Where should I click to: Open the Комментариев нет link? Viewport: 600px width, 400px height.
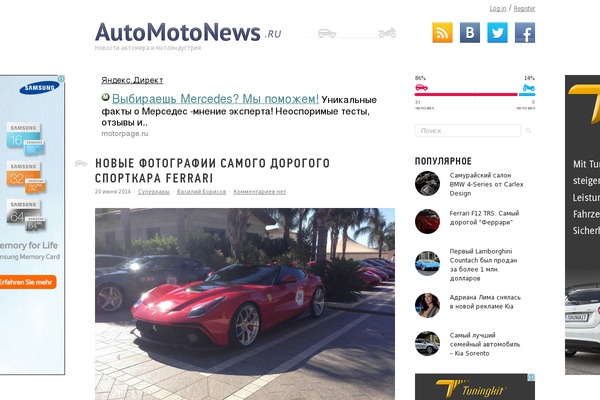(259, 191)
